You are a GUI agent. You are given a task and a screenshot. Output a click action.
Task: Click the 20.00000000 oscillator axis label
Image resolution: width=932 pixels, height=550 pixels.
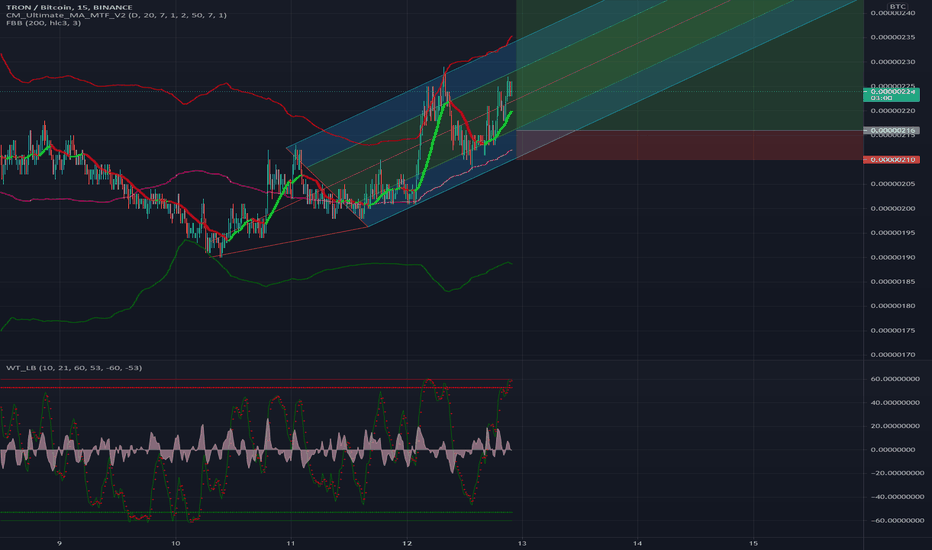(x=895, y=426)
